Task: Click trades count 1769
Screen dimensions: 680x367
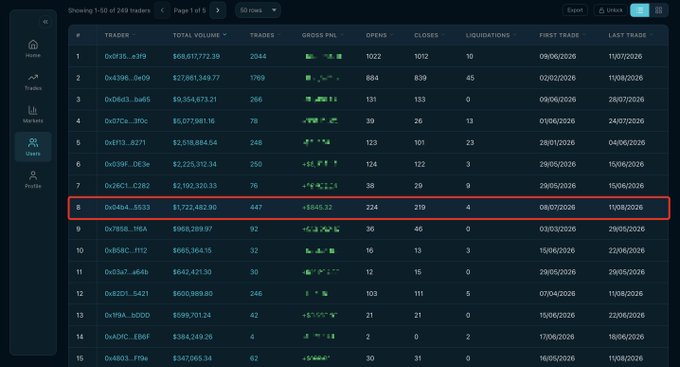Action: (x=257, y=78)
